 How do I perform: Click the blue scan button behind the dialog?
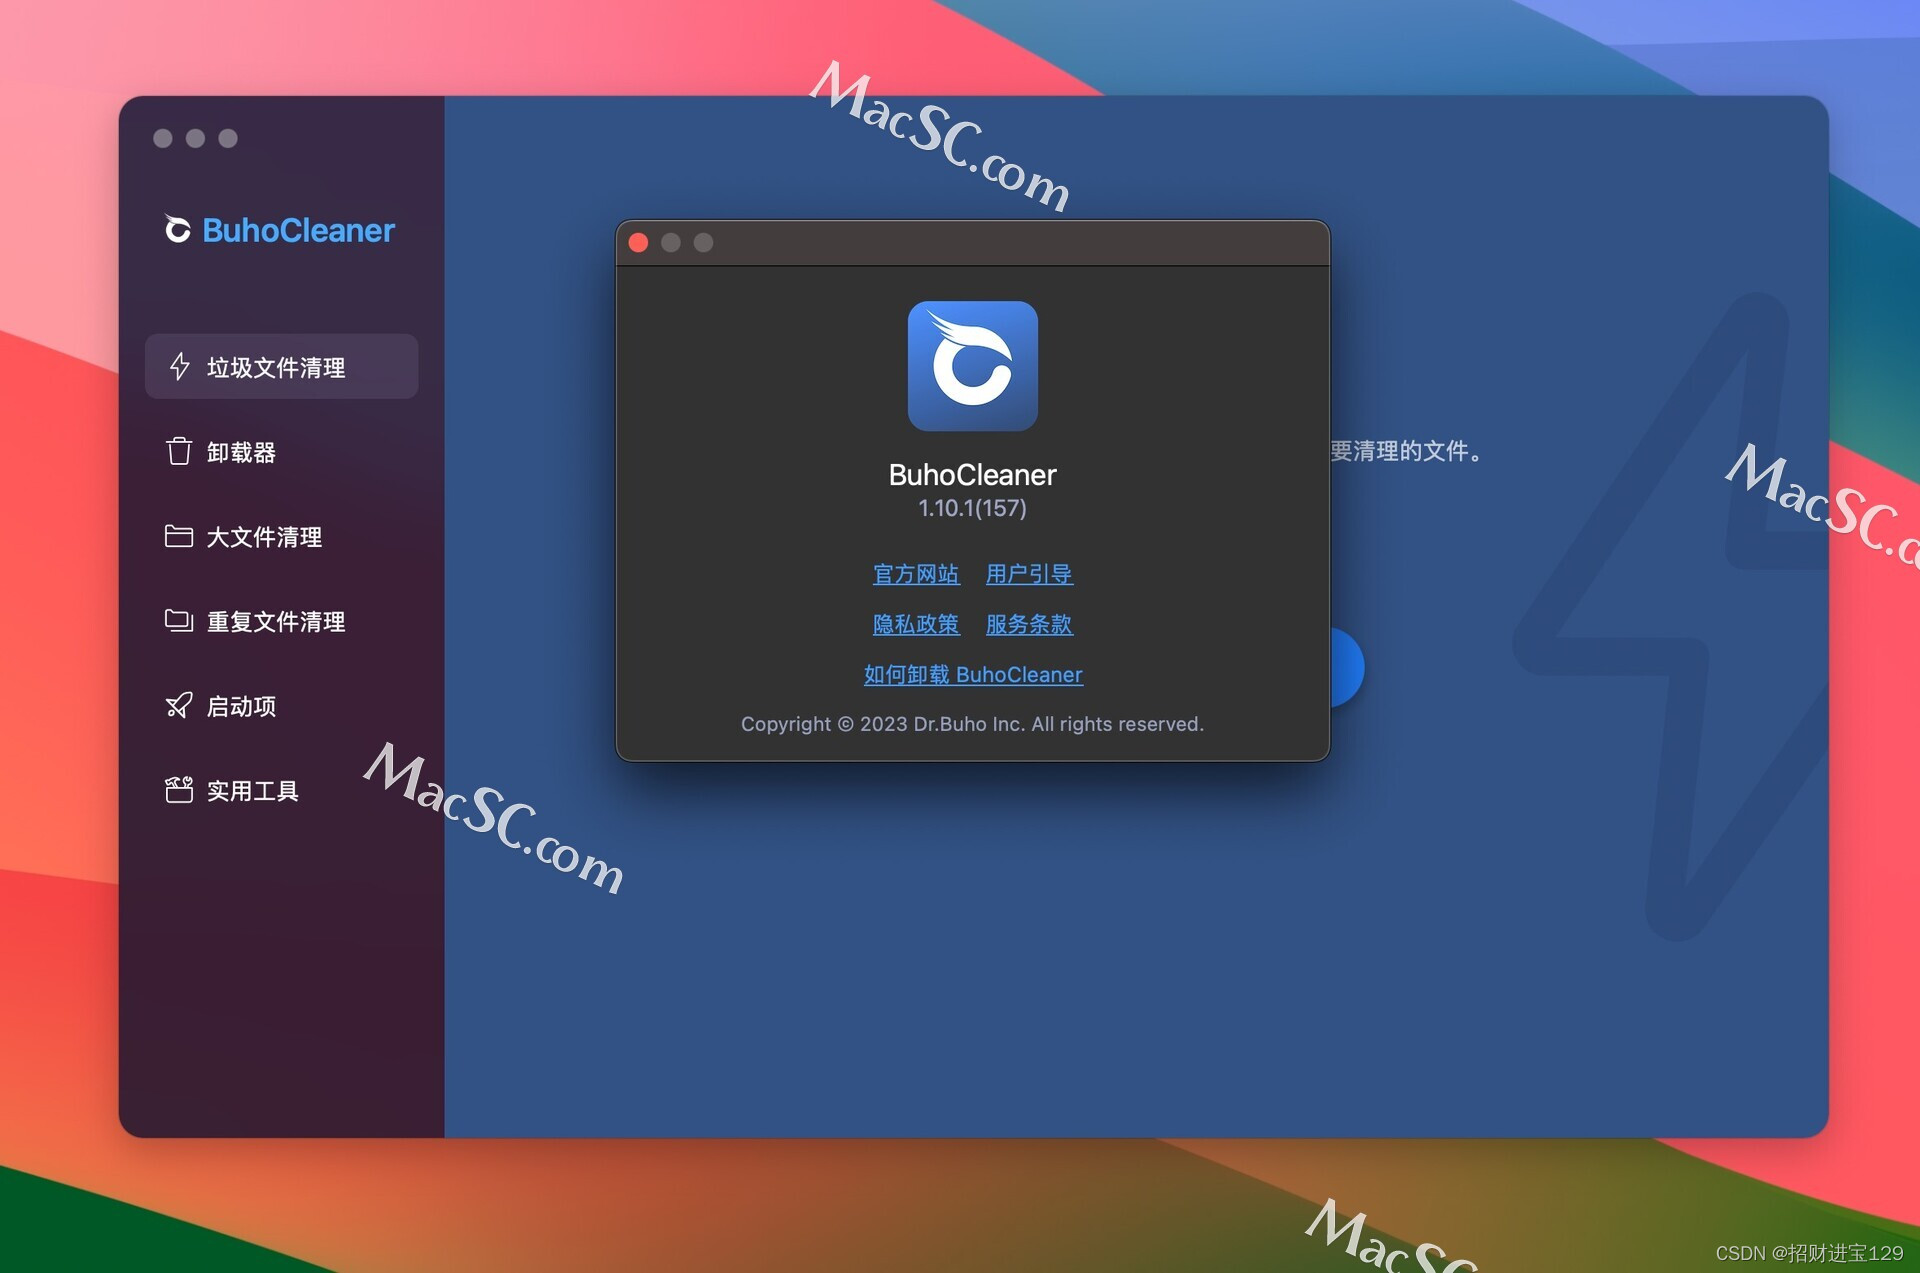click(1346, 667)
